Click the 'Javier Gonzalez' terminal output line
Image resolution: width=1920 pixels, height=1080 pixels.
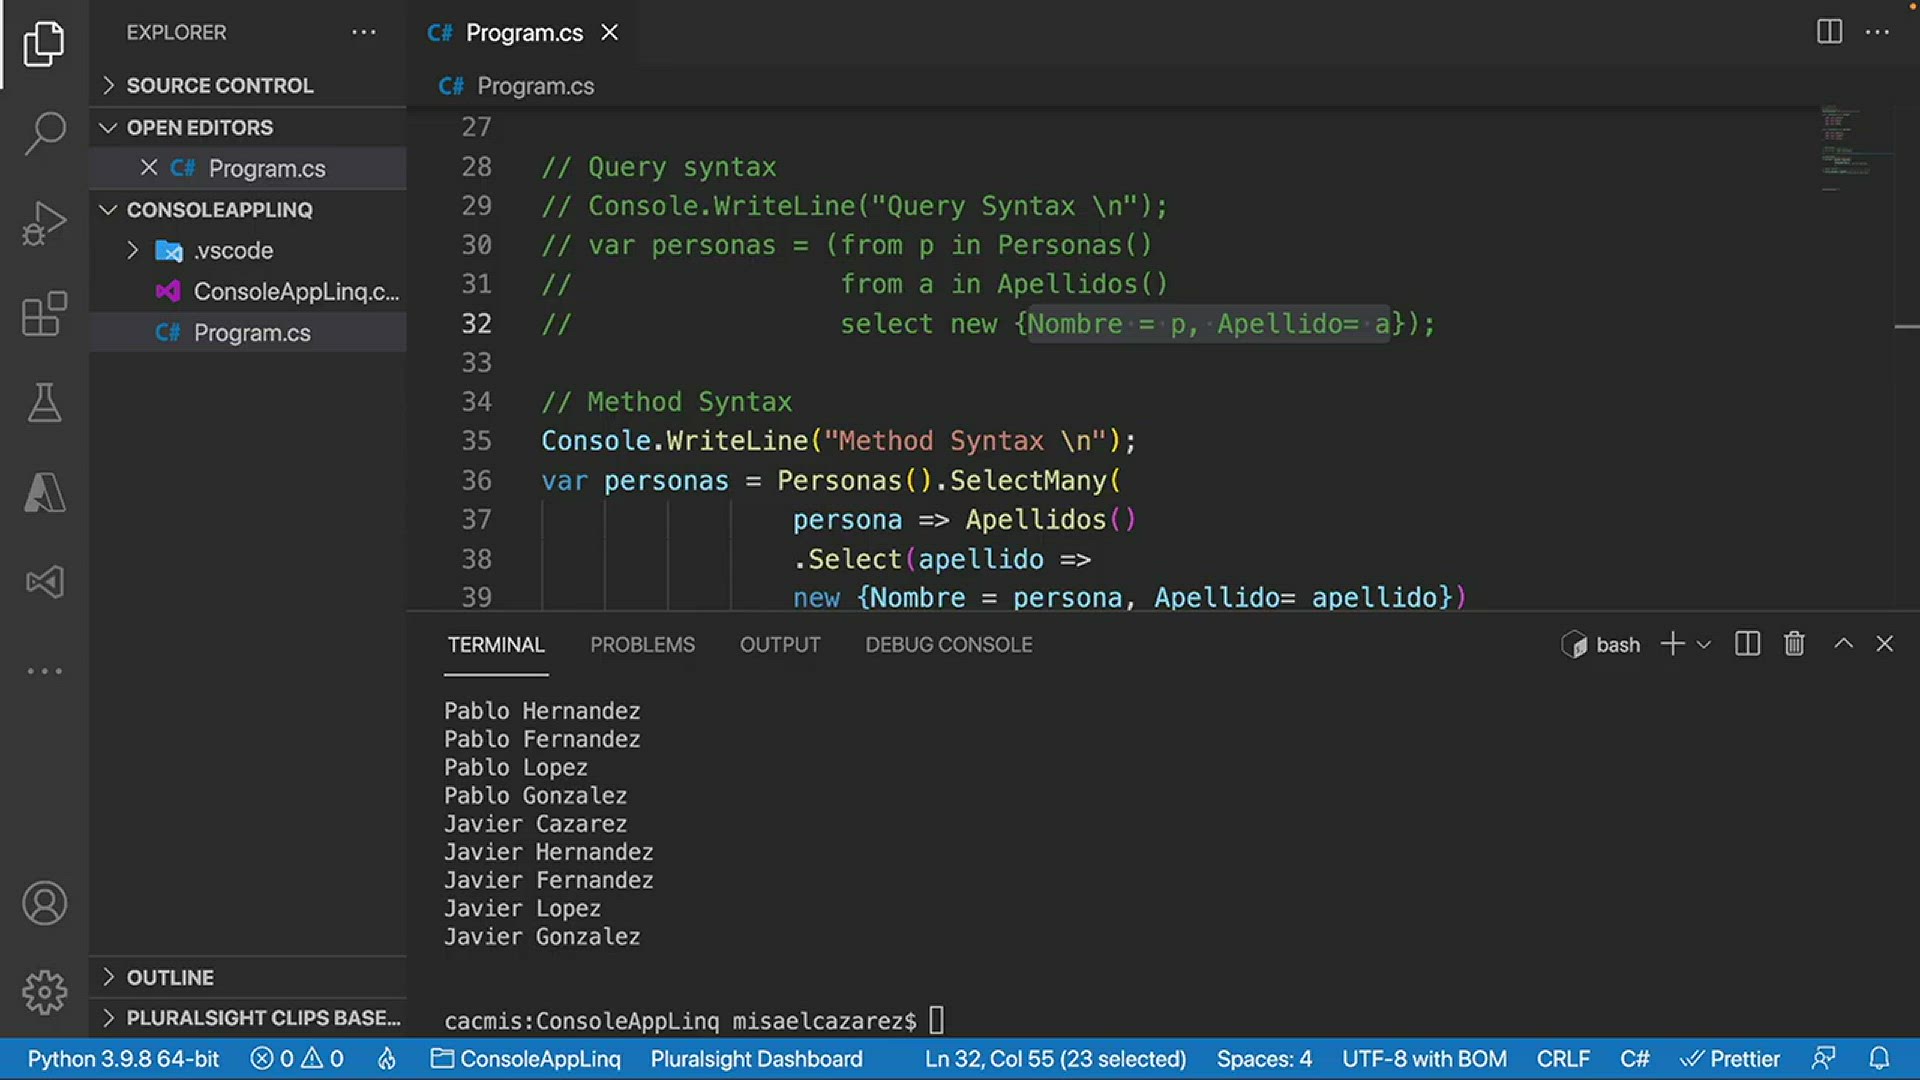pyautogui.click(x=542, y=937)
